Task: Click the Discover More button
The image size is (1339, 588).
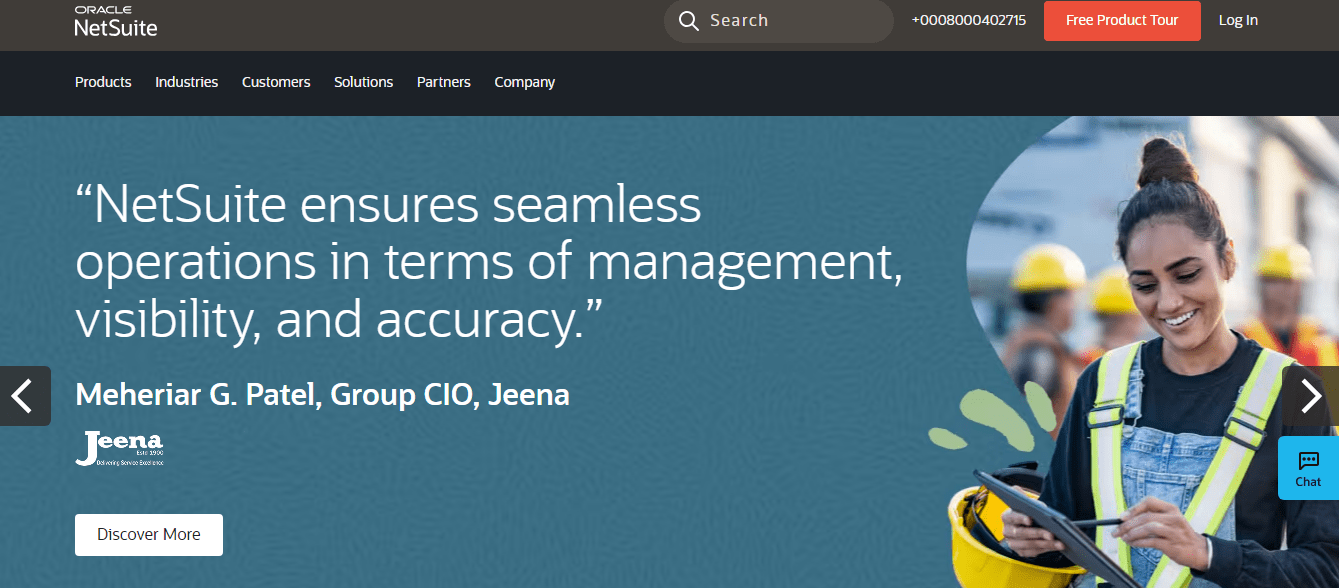Action: (x=148, y=535)
